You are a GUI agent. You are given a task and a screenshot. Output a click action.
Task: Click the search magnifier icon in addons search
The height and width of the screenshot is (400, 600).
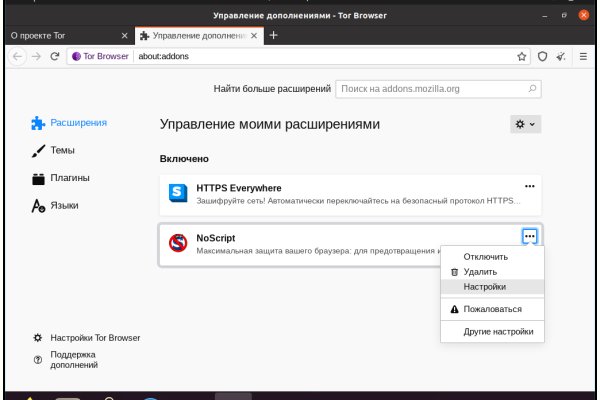532,89
